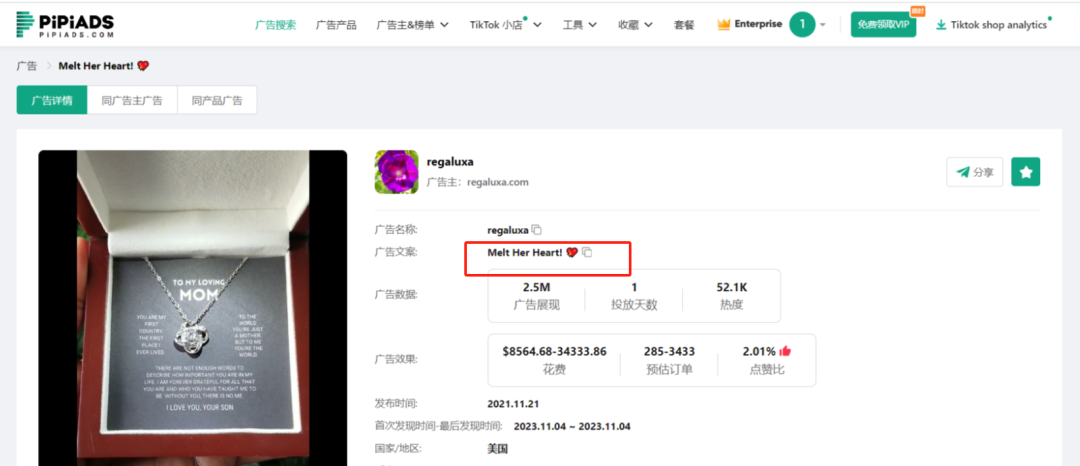Click the like ratio thumbs-up icon
The width and height of the screenshot is (1080, 466).
[785, 351]
